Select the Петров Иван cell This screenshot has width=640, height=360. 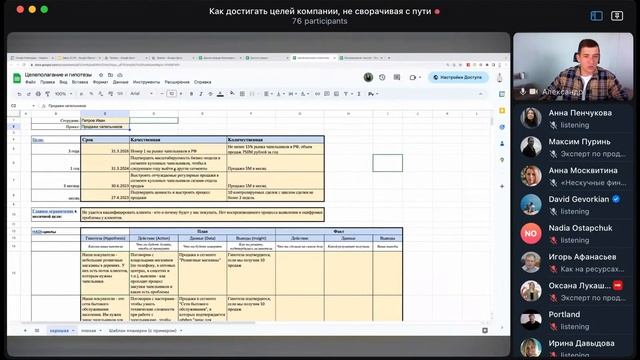105,120
